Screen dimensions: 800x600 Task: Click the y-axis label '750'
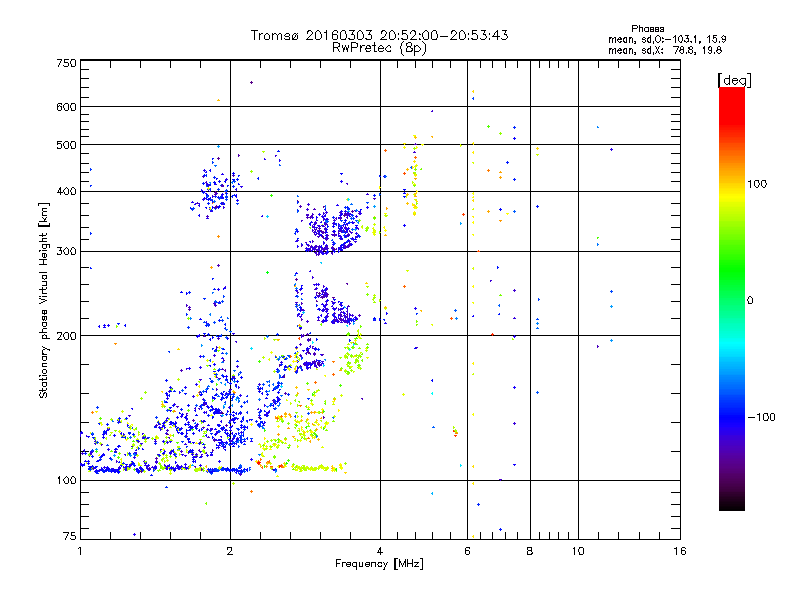(66, 63)
